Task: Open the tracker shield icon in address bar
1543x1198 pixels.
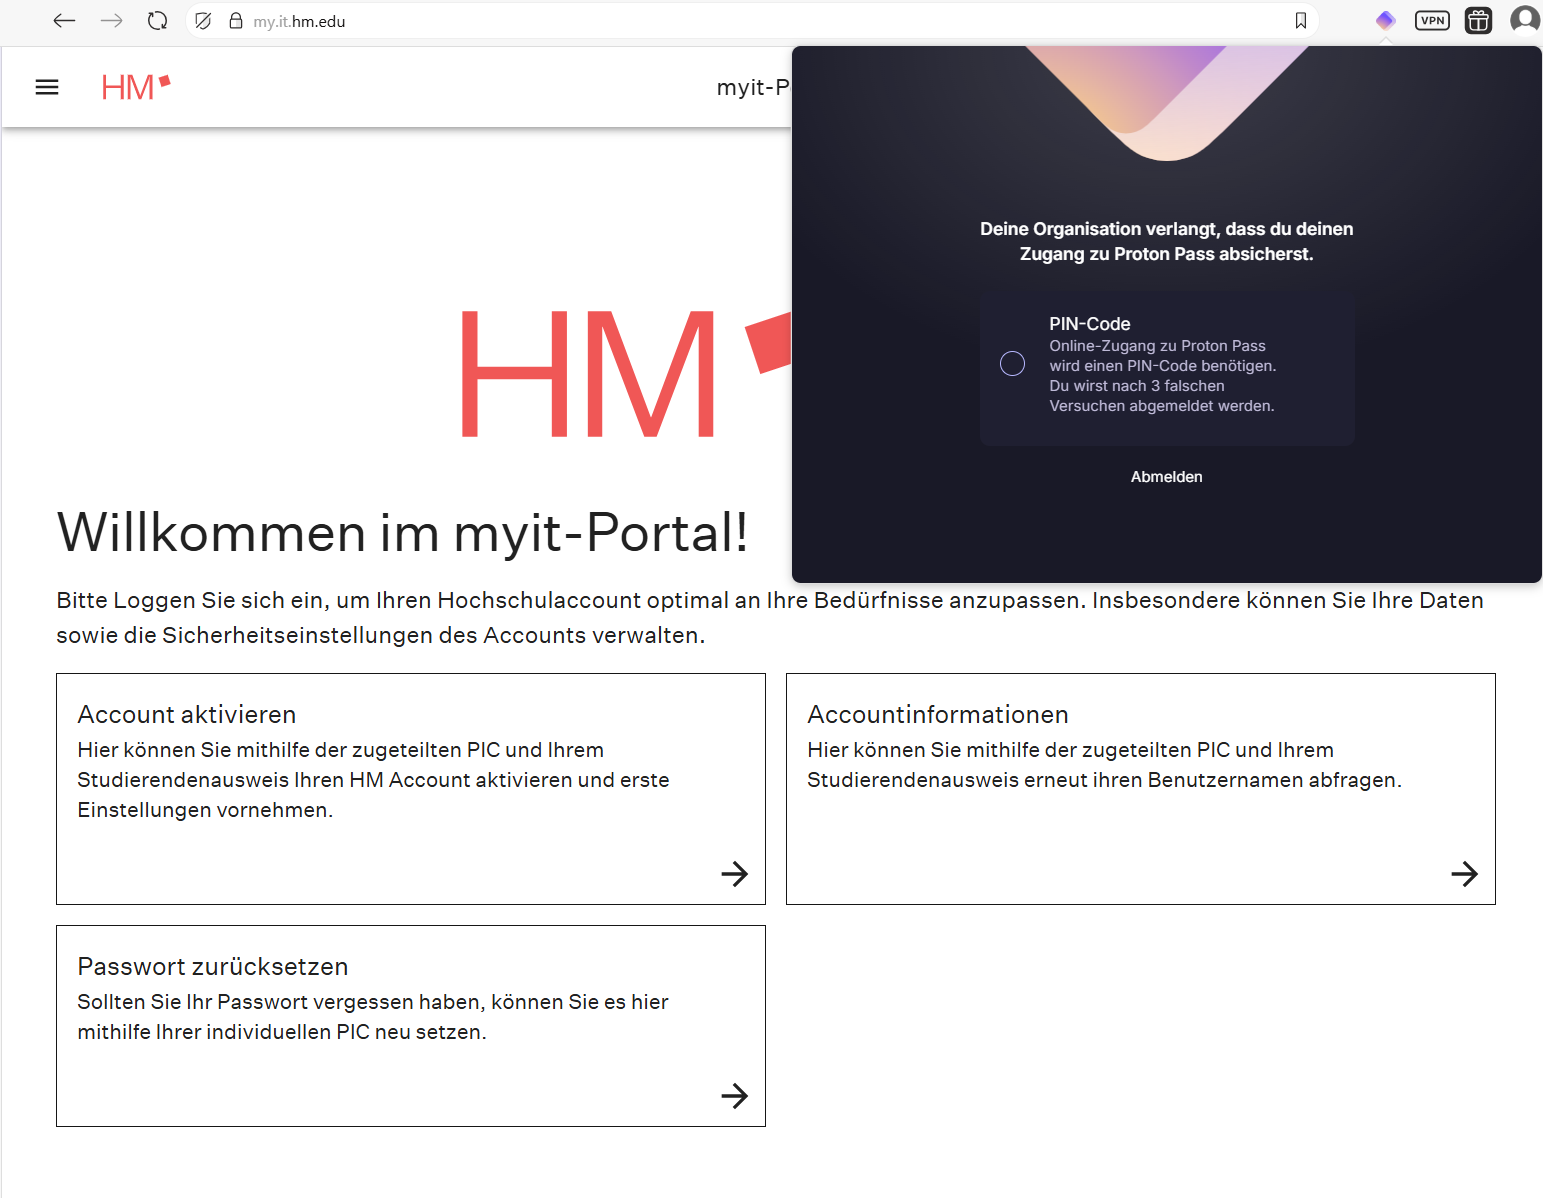Action: tap(203, 21)
